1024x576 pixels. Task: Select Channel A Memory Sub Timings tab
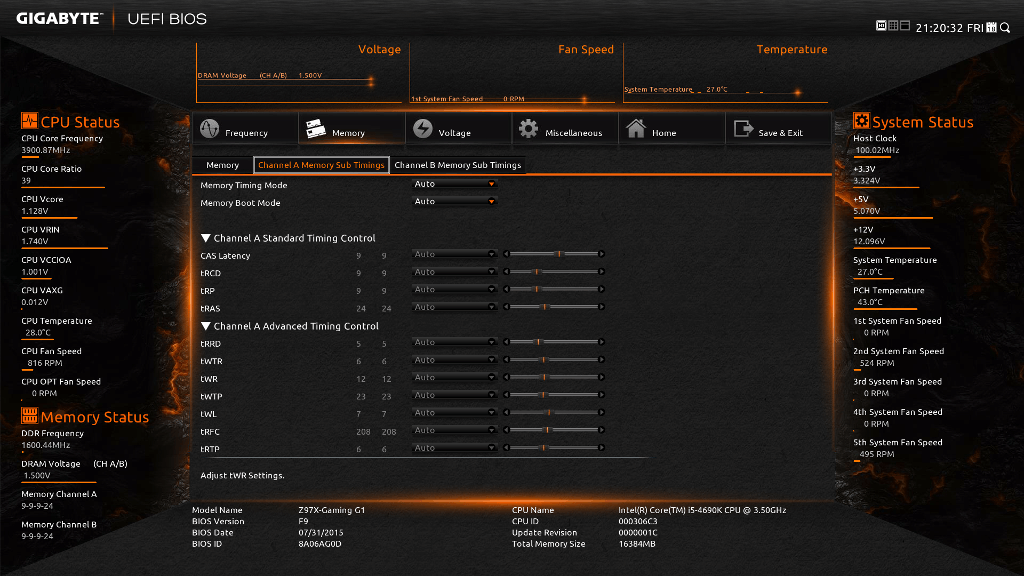pos(321,165)
